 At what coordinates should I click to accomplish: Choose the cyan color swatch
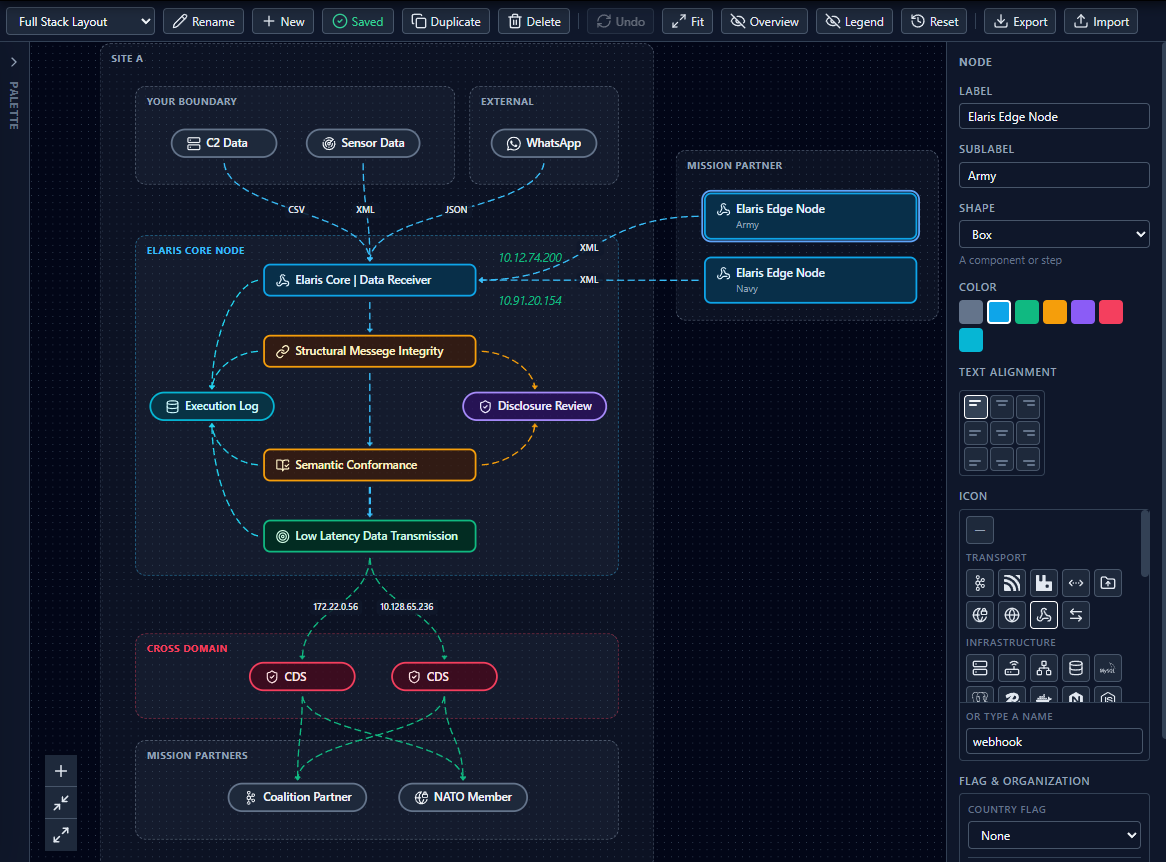click(970, 340)
